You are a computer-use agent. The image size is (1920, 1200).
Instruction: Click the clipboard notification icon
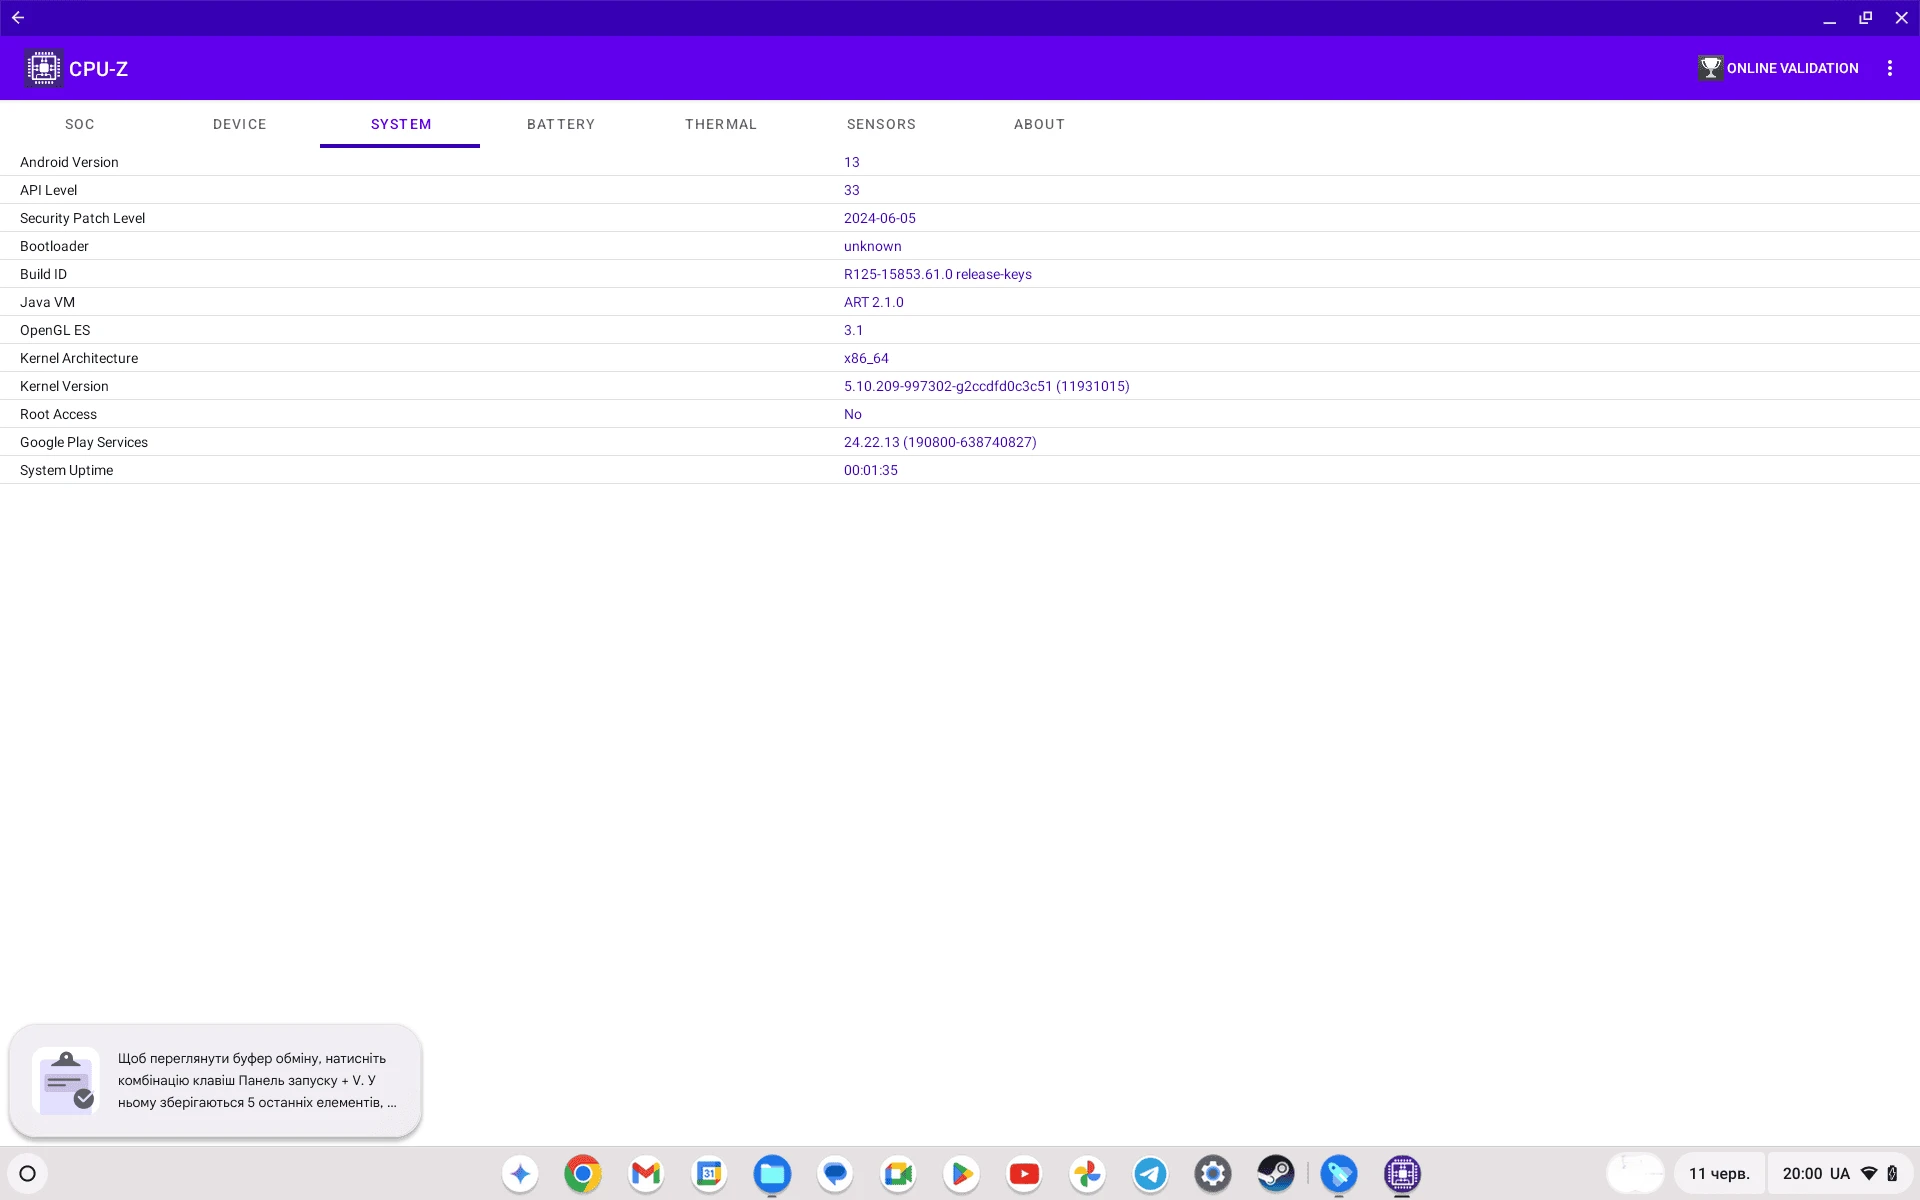point(66,1081)
